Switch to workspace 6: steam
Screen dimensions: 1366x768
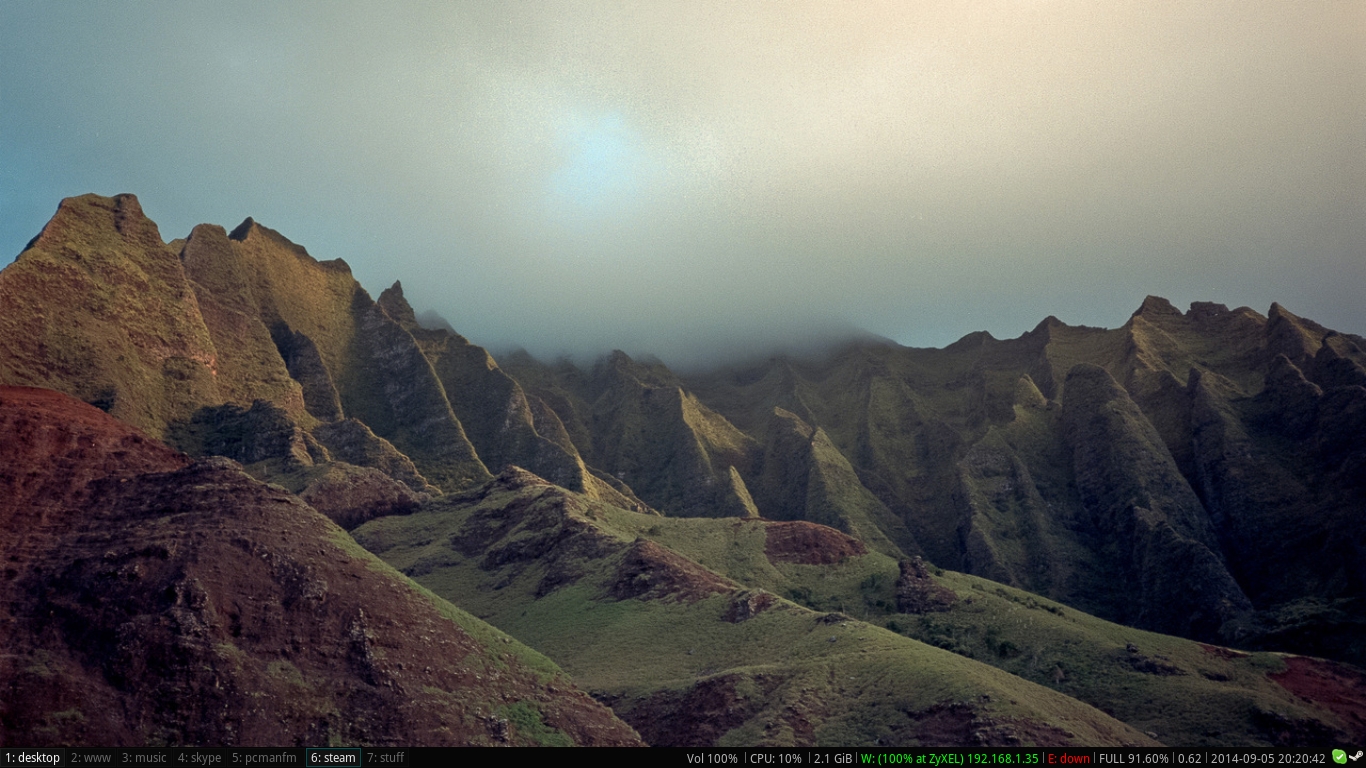(333, 758)
